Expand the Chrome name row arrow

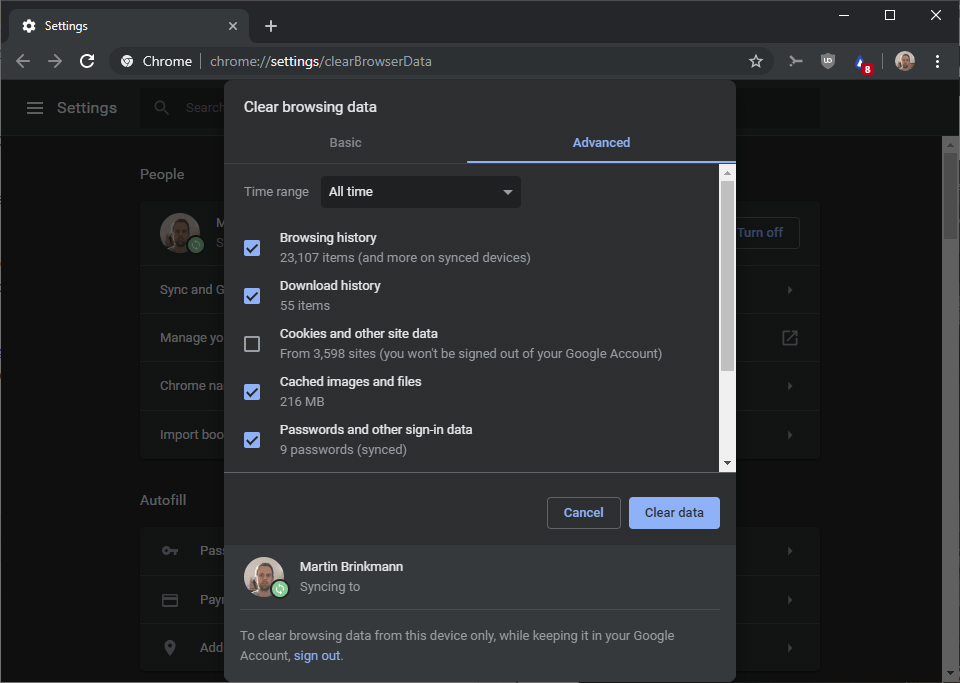(790, 386)
